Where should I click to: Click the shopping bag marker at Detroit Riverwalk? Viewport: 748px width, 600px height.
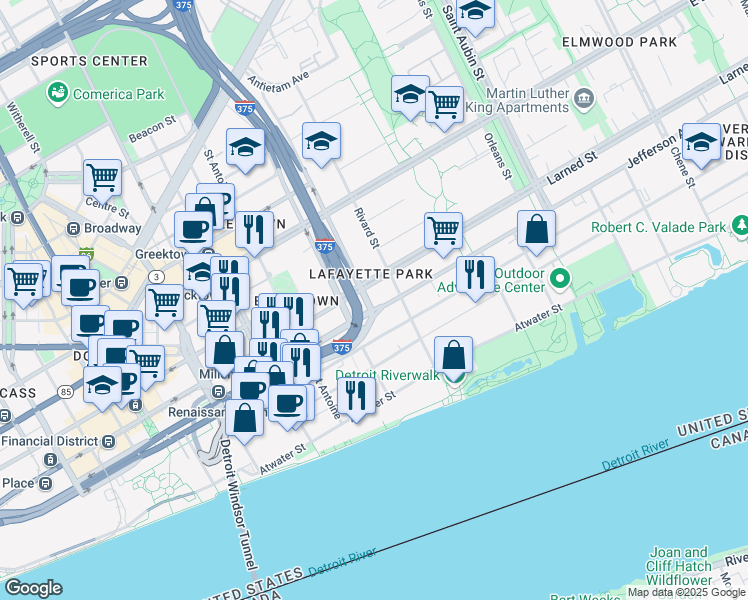pos(454,355)
